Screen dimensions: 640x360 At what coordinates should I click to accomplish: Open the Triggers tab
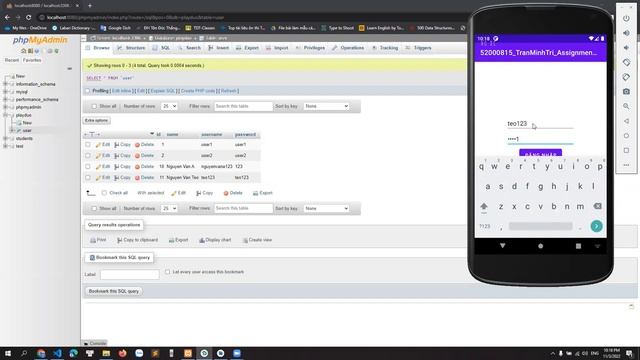418,48
